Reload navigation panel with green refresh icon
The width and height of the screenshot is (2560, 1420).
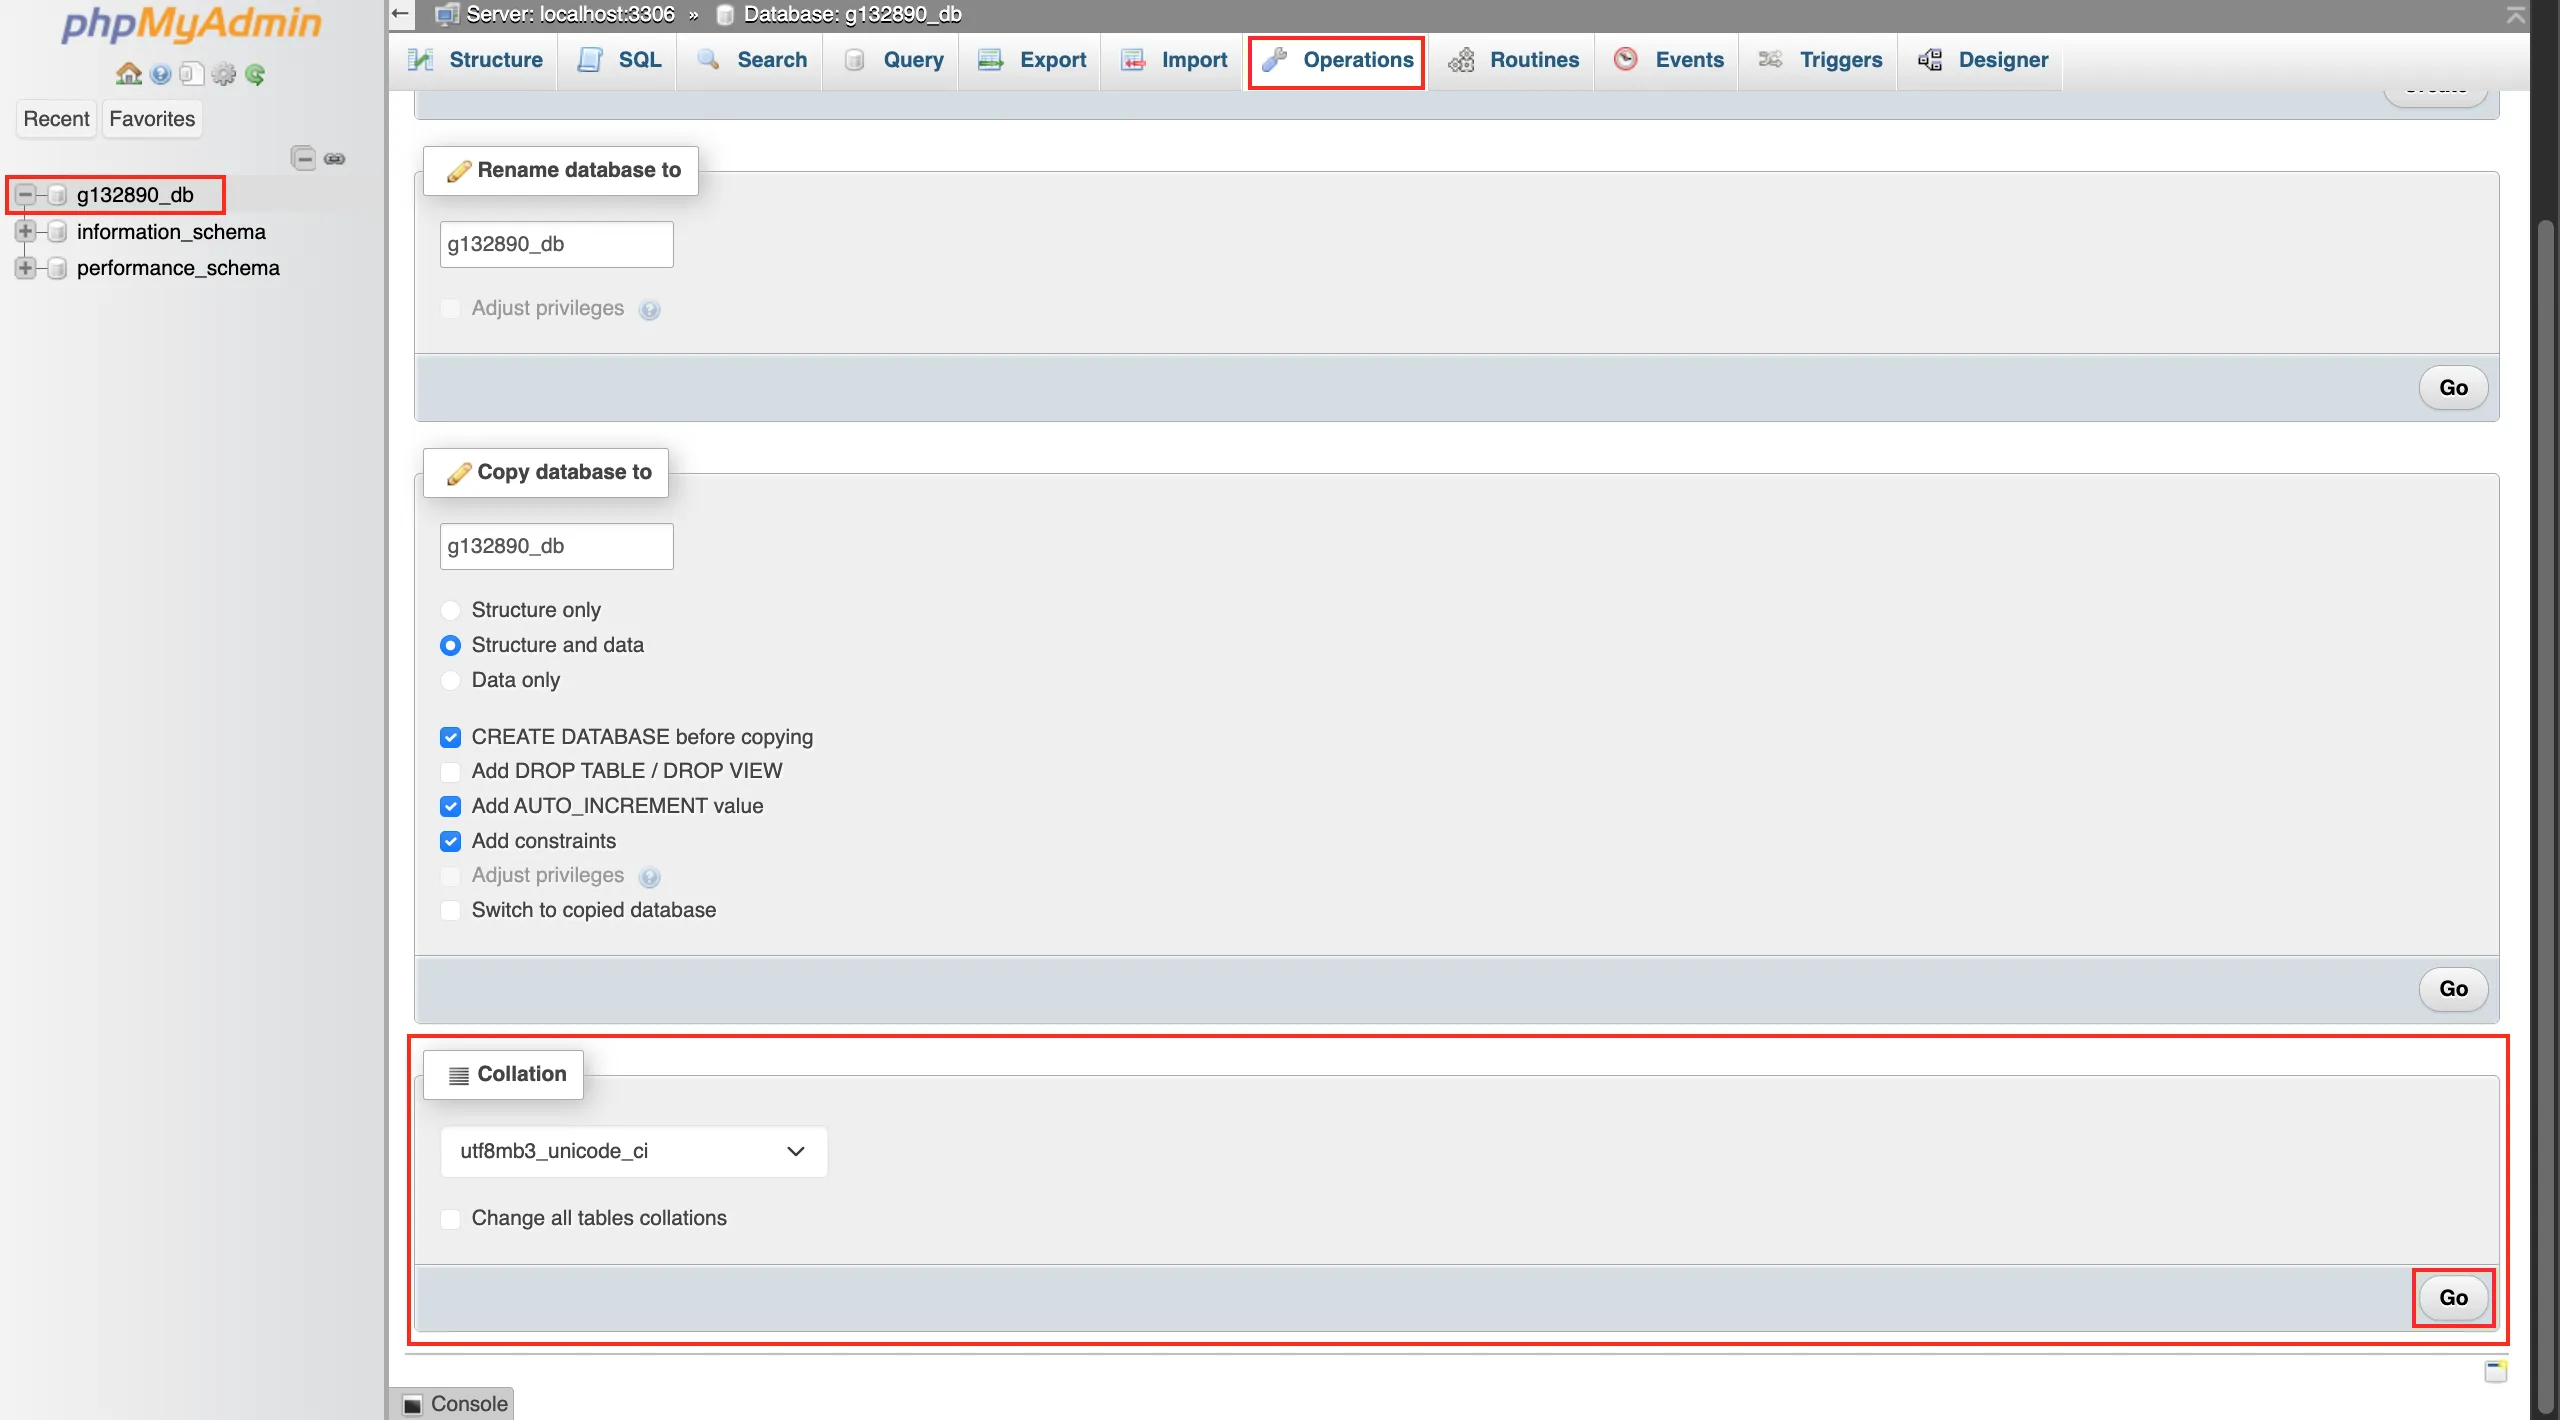coord(256,74)
